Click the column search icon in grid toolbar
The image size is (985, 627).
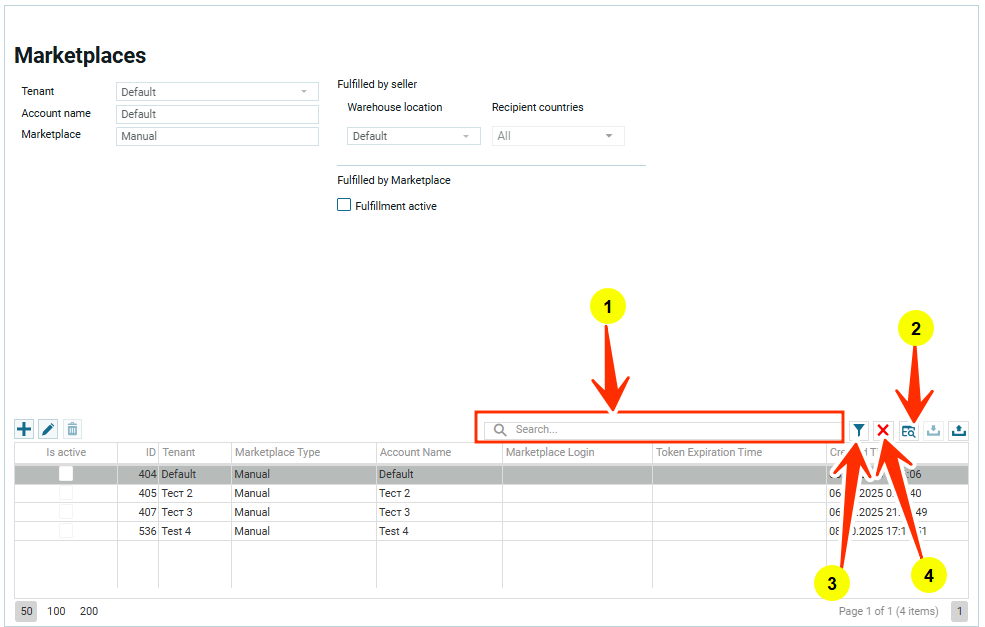click(908, 430)
